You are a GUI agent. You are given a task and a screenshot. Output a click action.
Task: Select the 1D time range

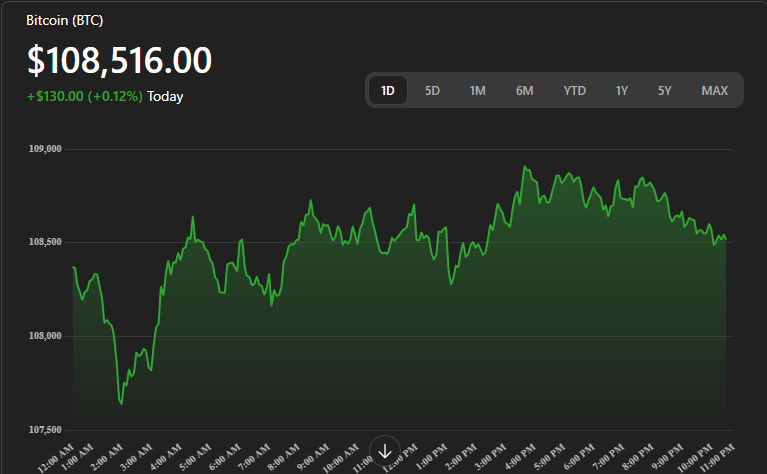(x=388, y=90)
